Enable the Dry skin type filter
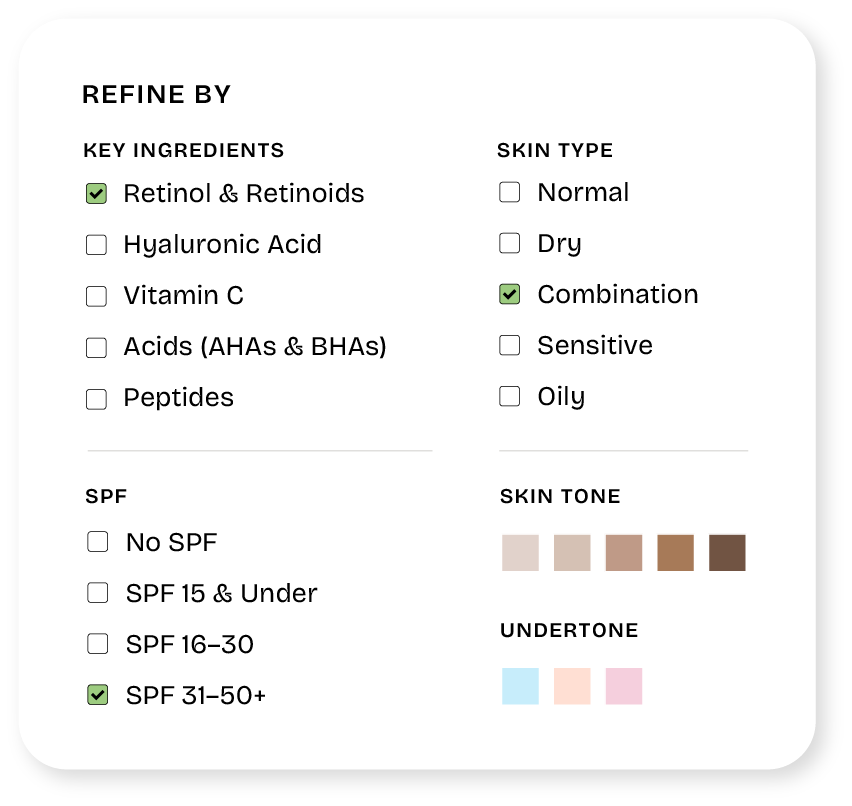The width and height of the screenshot is (852, 806). point(510,243)
